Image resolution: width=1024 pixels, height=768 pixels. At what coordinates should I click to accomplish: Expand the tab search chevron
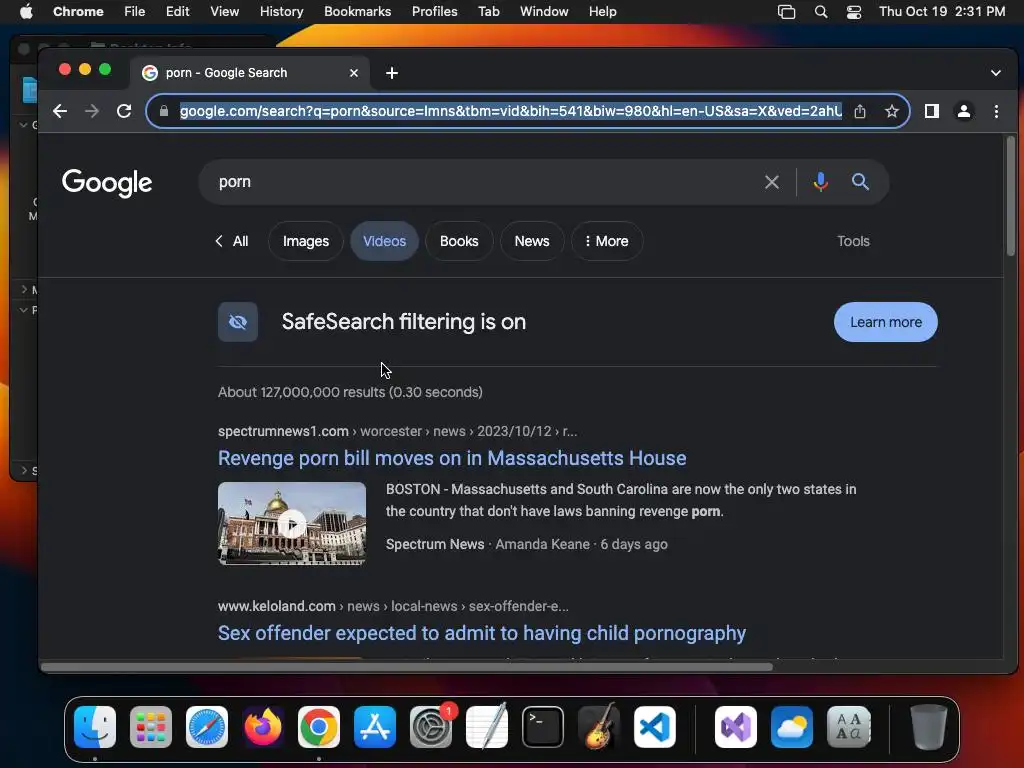click(995, 73)
